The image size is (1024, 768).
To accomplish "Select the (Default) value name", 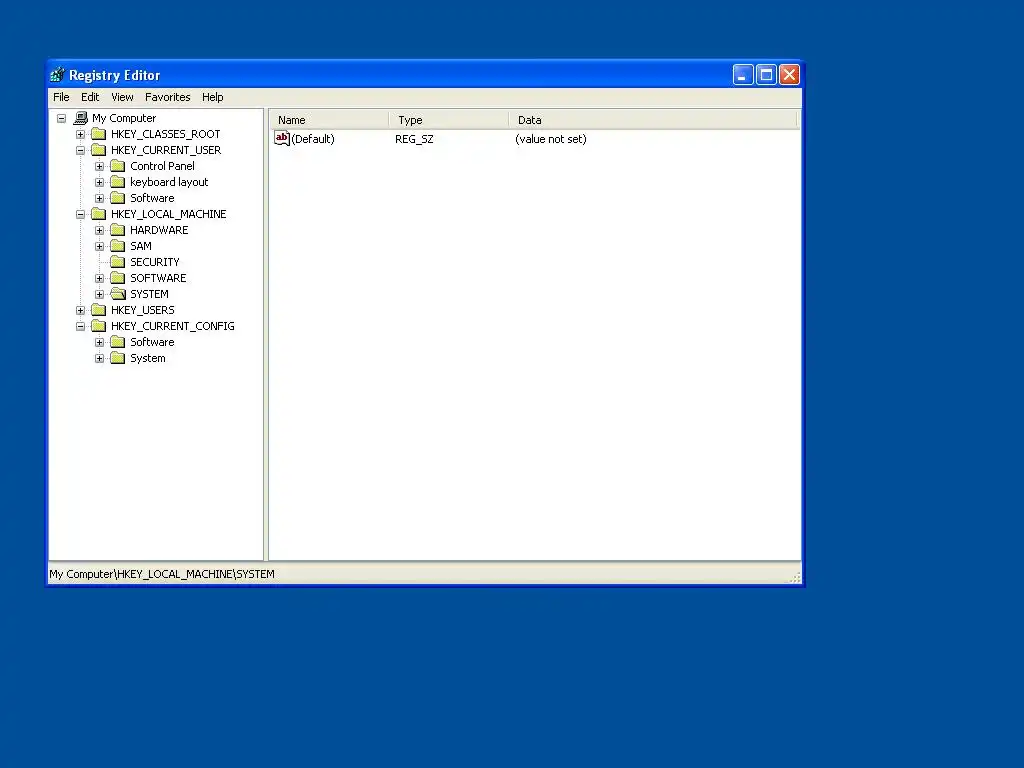I will tap(313, 139).
